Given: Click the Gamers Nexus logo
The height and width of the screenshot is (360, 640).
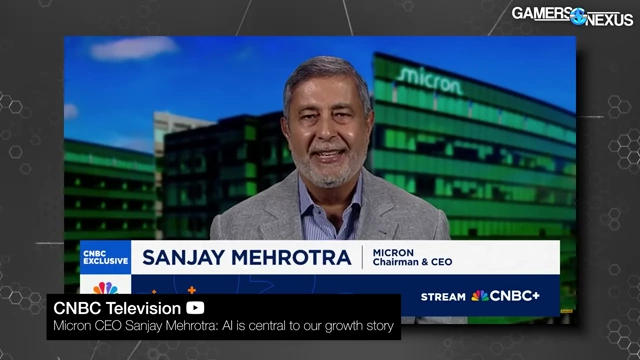Looking at the screenshot, I should click(572, 16).
